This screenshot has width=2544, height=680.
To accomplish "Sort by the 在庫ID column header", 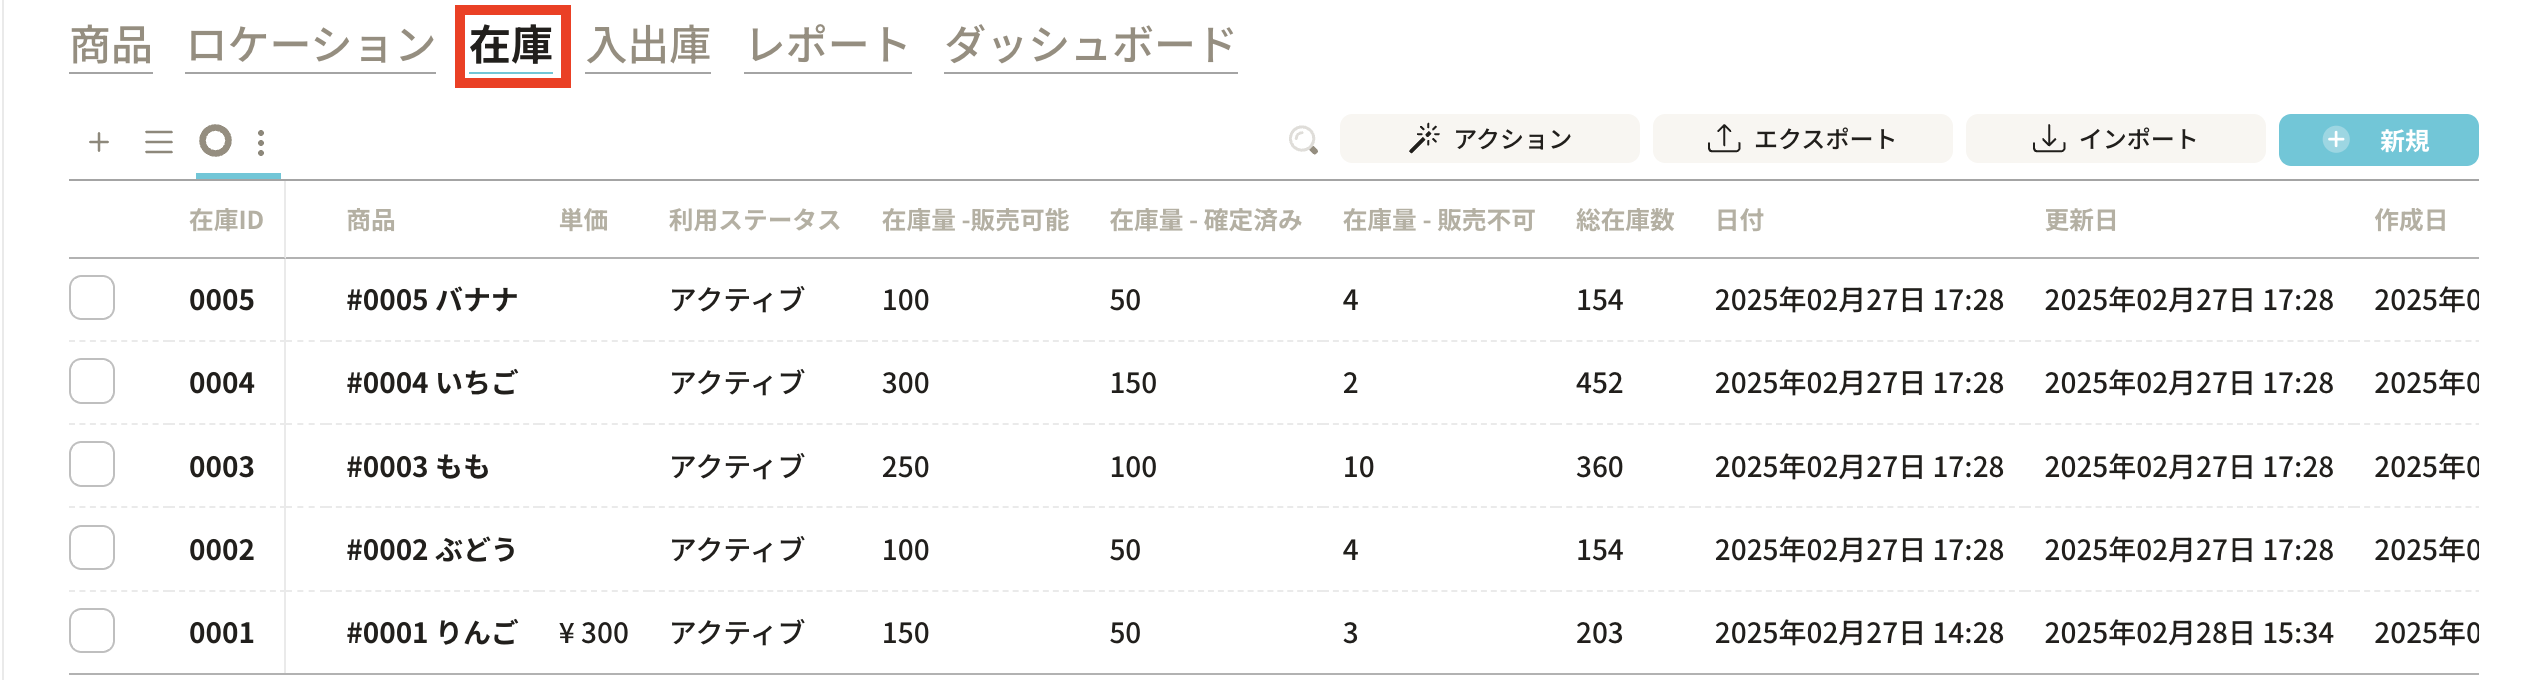I will click(x=226, y=220).
